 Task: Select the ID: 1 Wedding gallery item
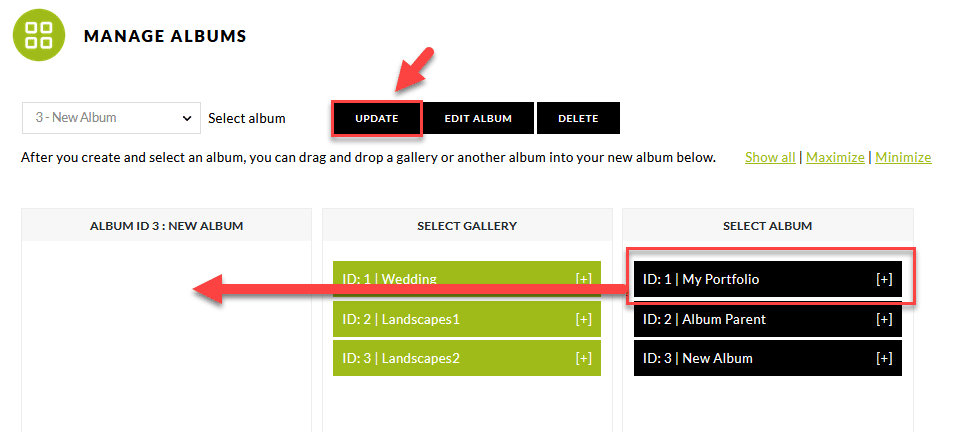tap(467, 279)
